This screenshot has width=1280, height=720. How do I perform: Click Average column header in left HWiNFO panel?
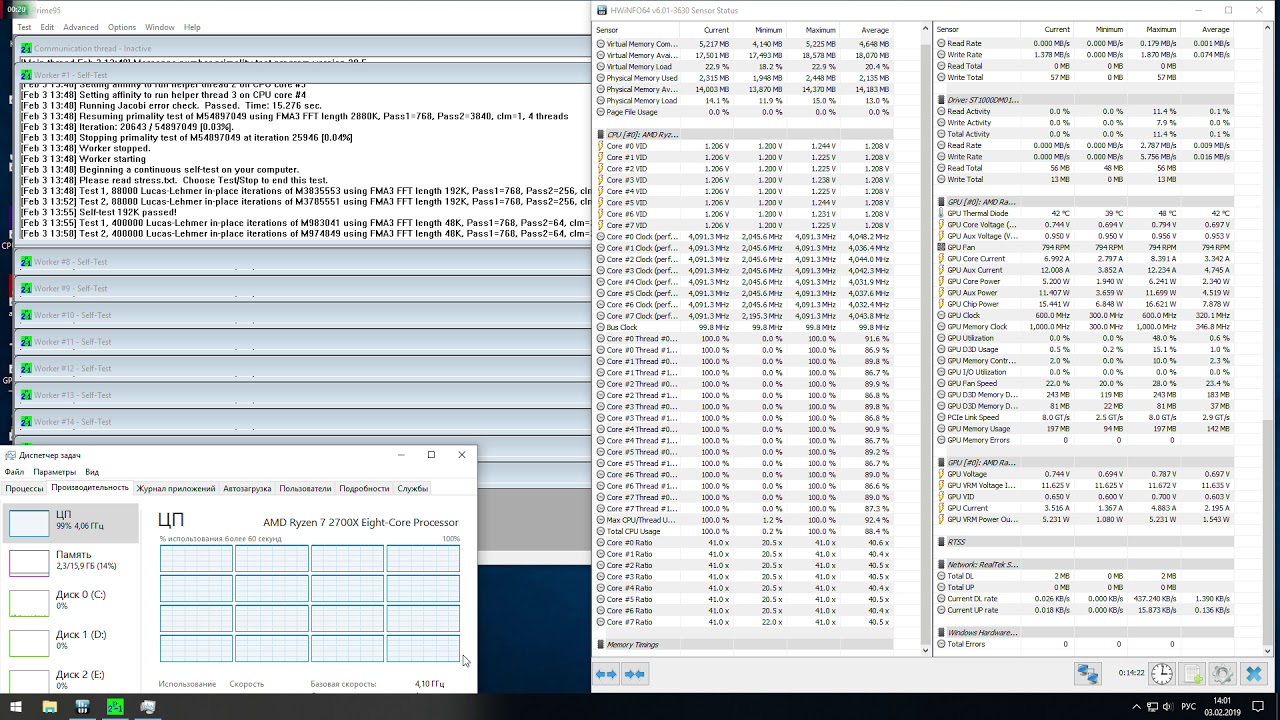click(875, 30)
